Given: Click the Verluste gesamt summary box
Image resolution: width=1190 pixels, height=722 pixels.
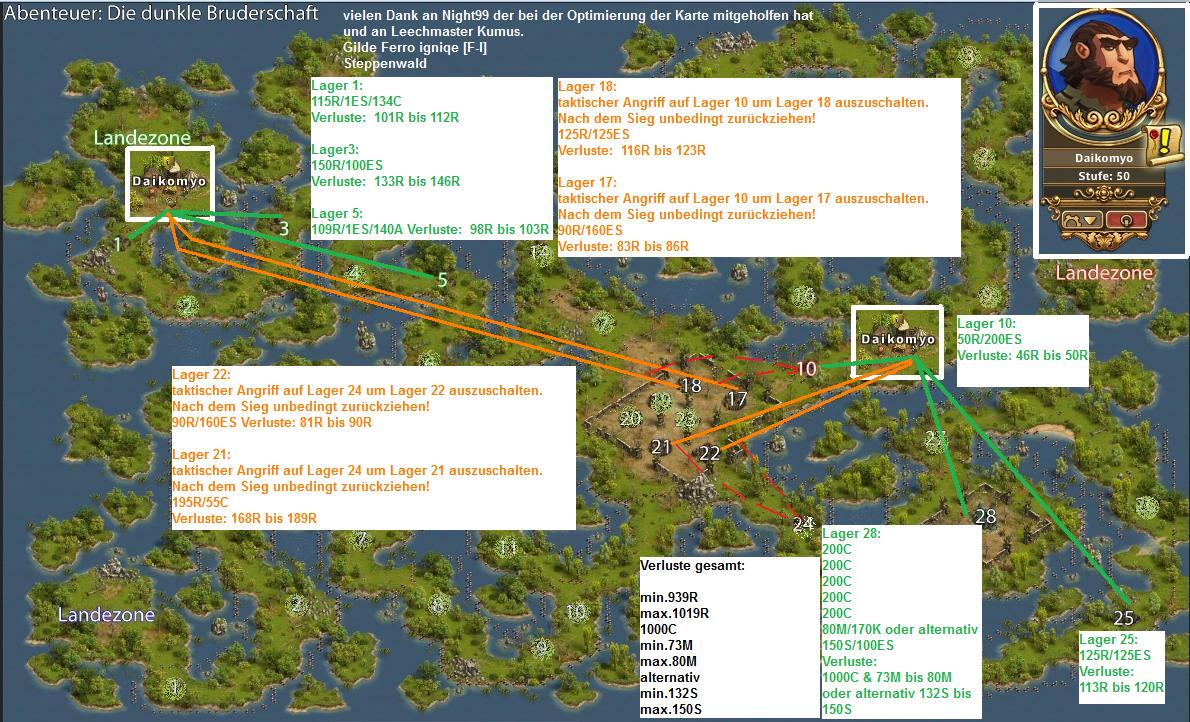Looking at the screenshot, I should 729,637.
